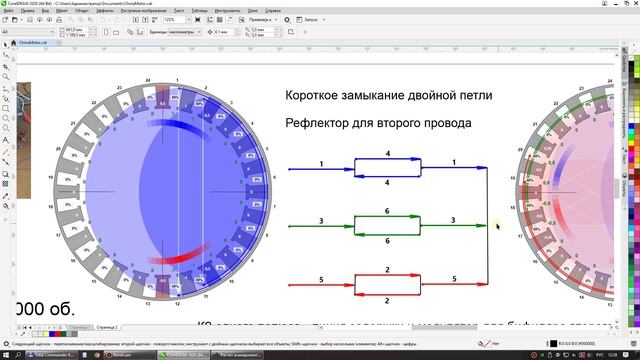The width and height of the screenshot is (640, 360).
Task: Open the View menu
Action: tap(45, 11)
